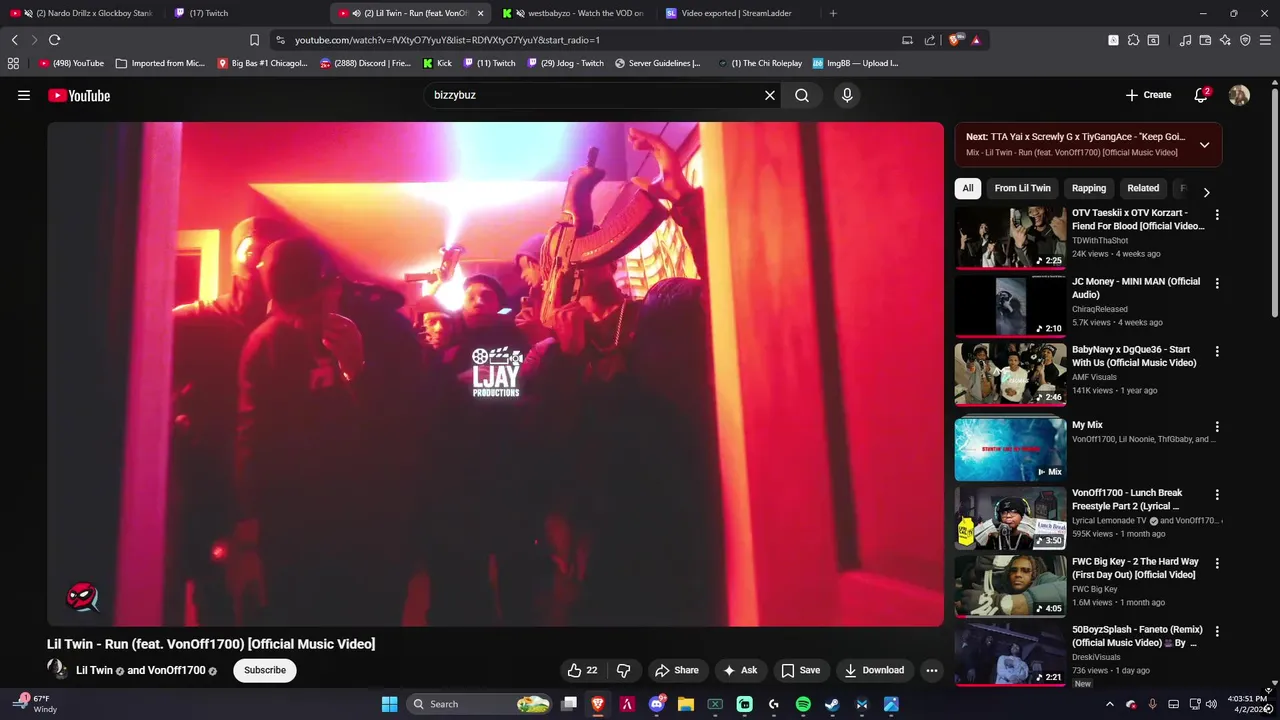Share the Run music video
This screenshot has height=720, width=1280.
coord(677,670)
